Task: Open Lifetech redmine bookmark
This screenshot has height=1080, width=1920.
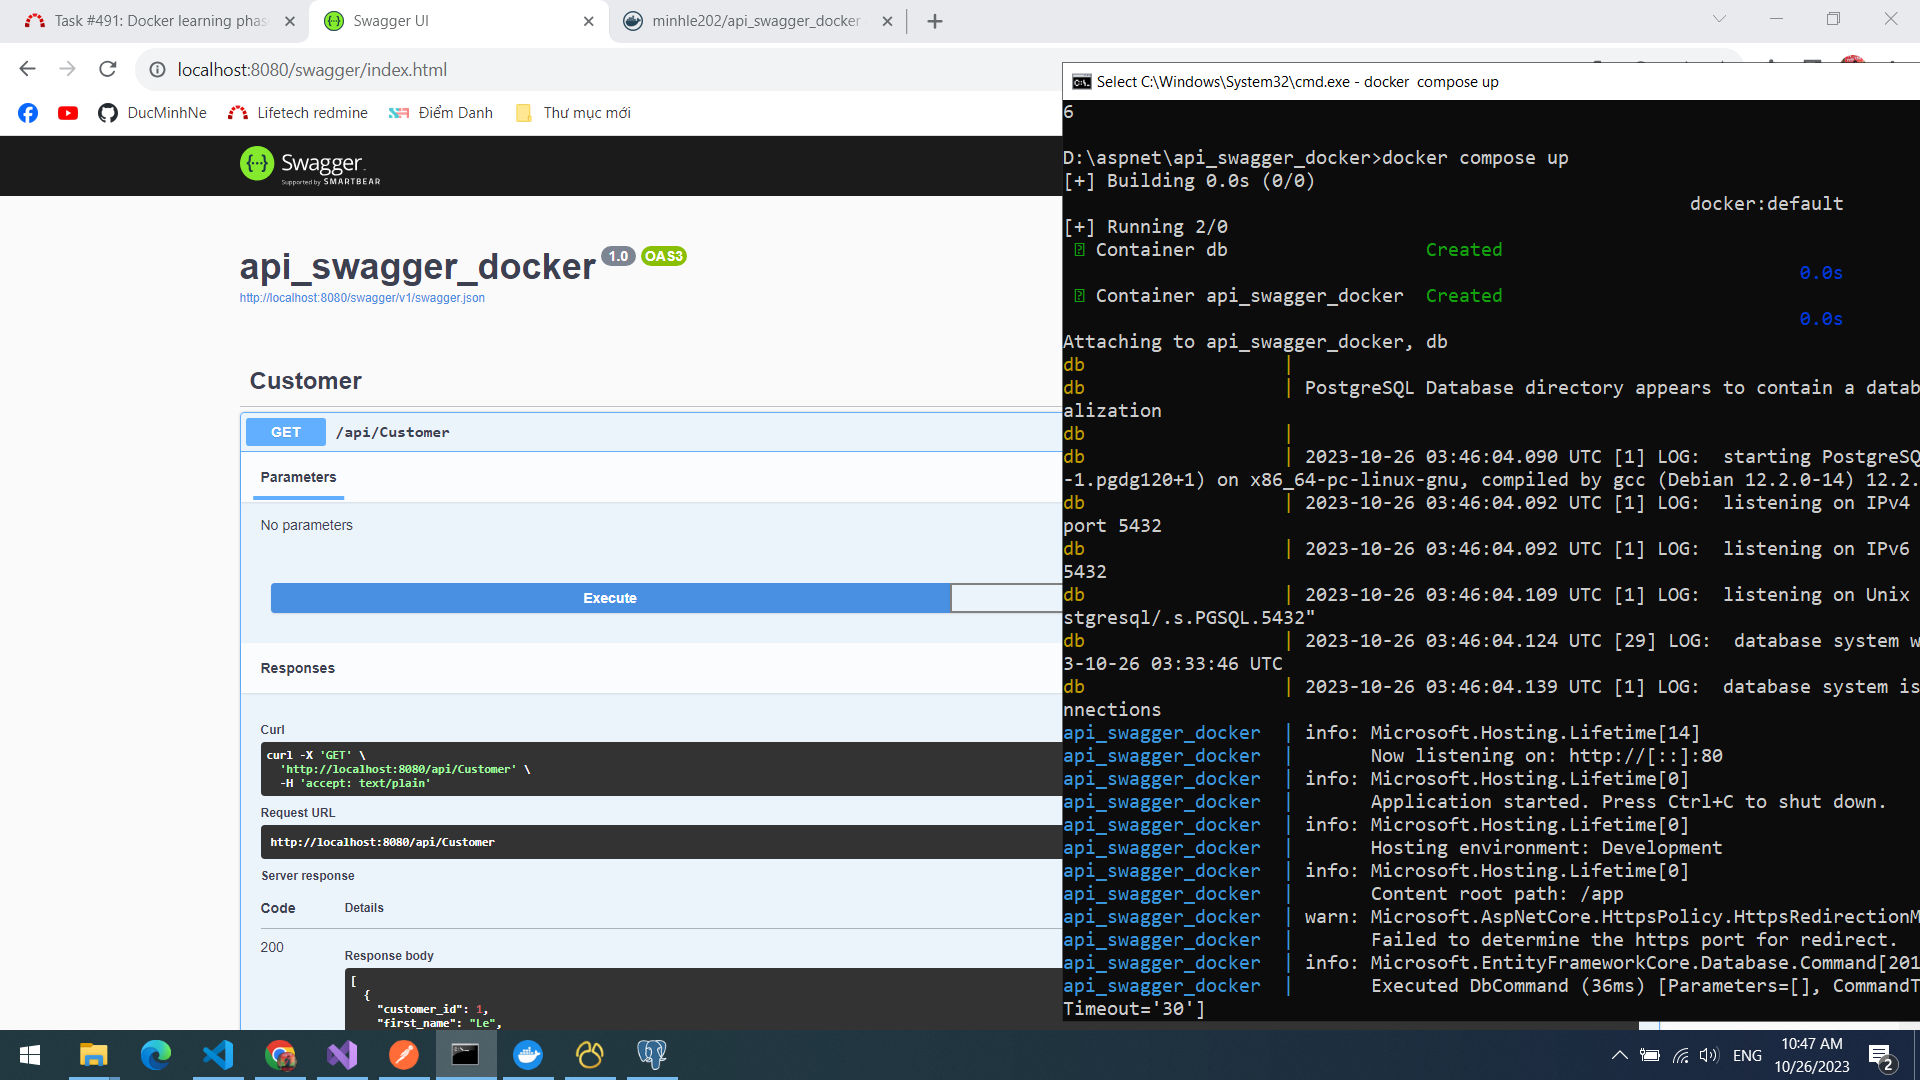Action: [x=298, y=113]
